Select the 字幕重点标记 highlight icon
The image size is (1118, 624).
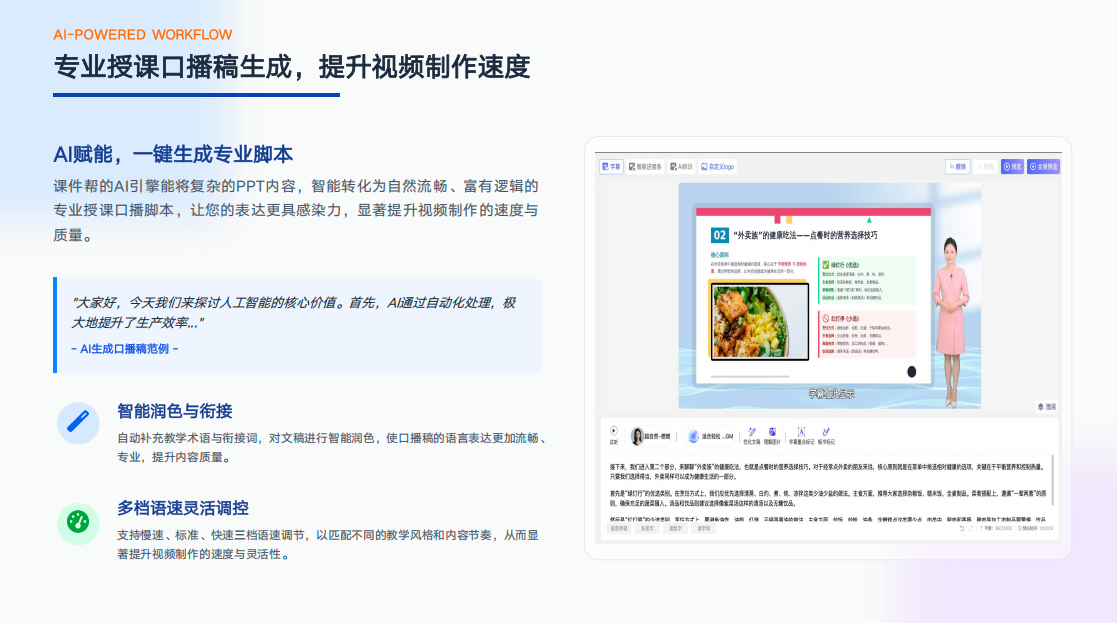pos(802,433)
